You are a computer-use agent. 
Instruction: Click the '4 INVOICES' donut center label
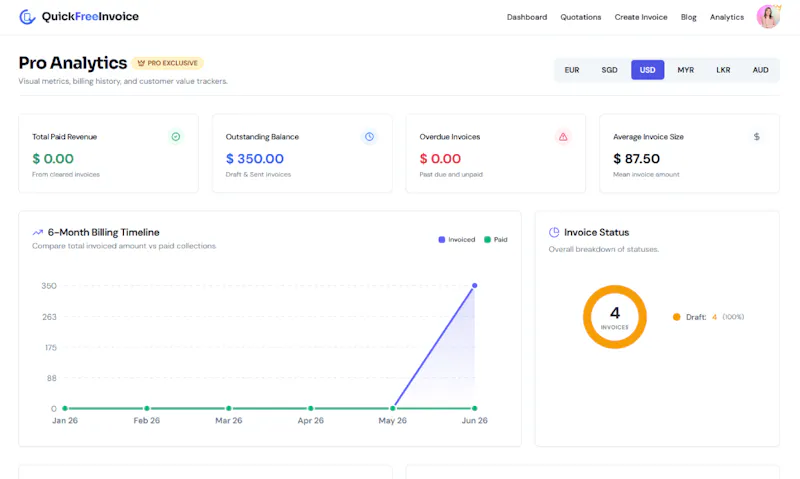(x=615, y=317)
